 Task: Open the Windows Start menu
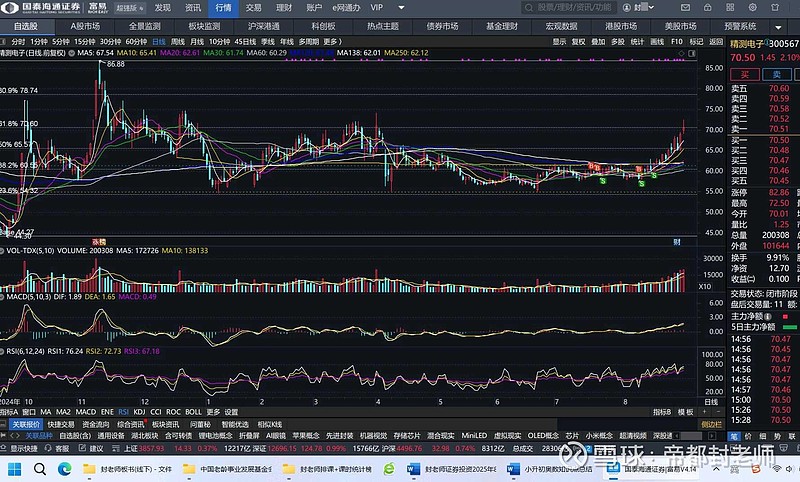pyautogui.click(x=14, y=468)
